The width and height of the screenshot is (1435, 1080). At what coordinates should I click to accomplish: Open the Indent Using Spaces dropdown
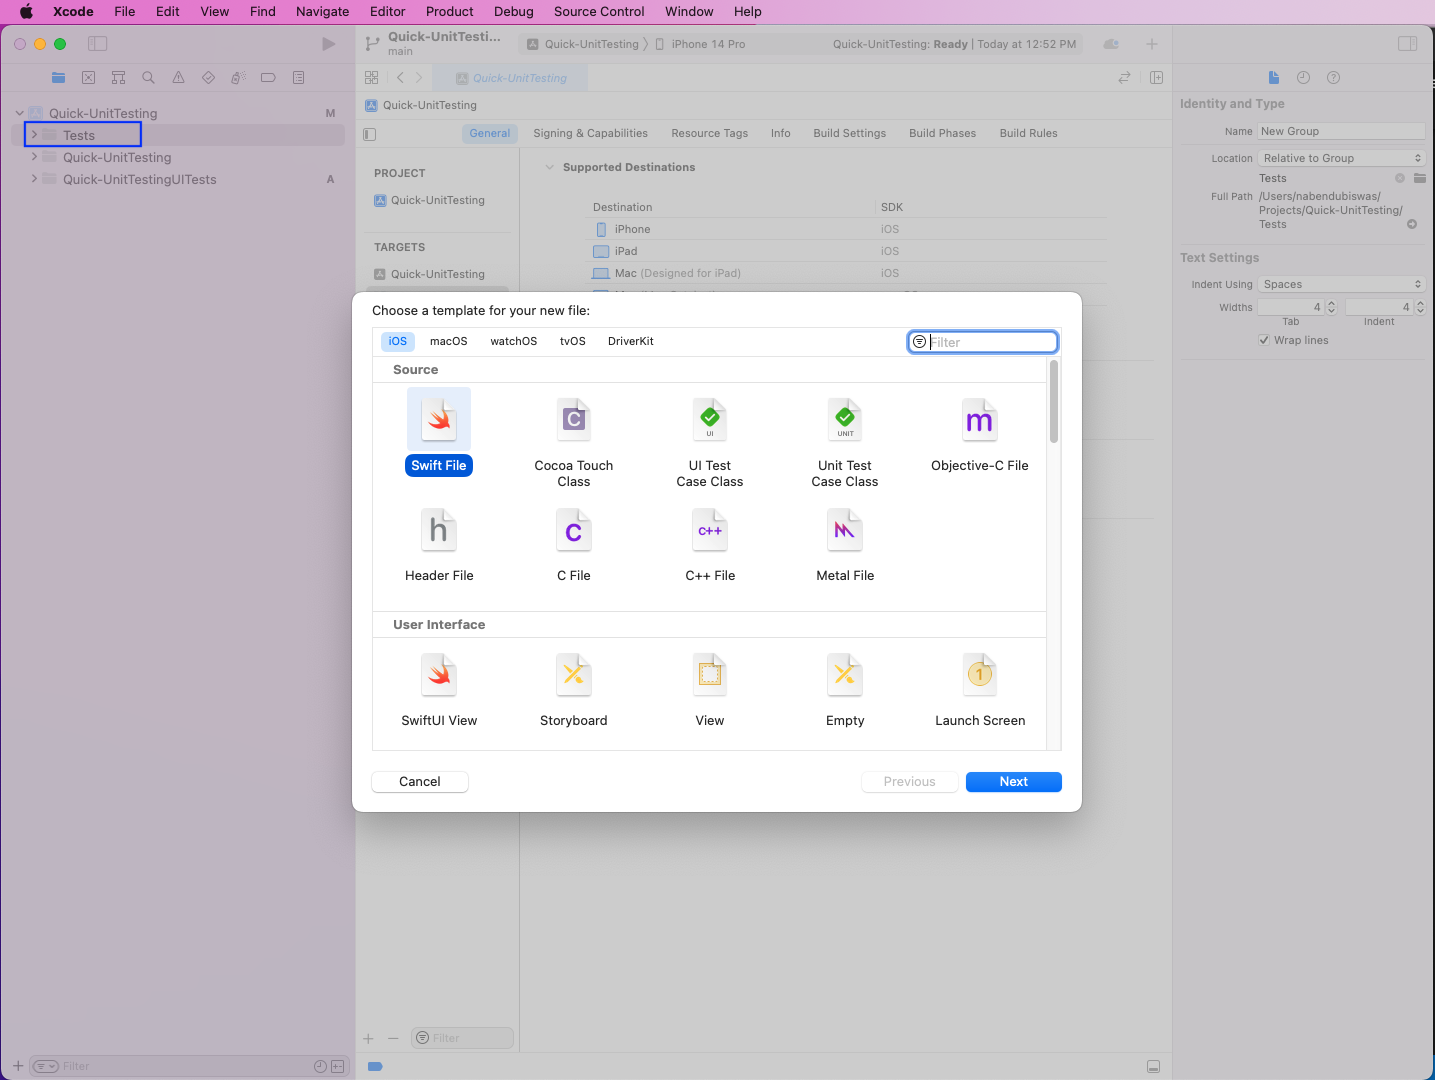[1341, 284]
